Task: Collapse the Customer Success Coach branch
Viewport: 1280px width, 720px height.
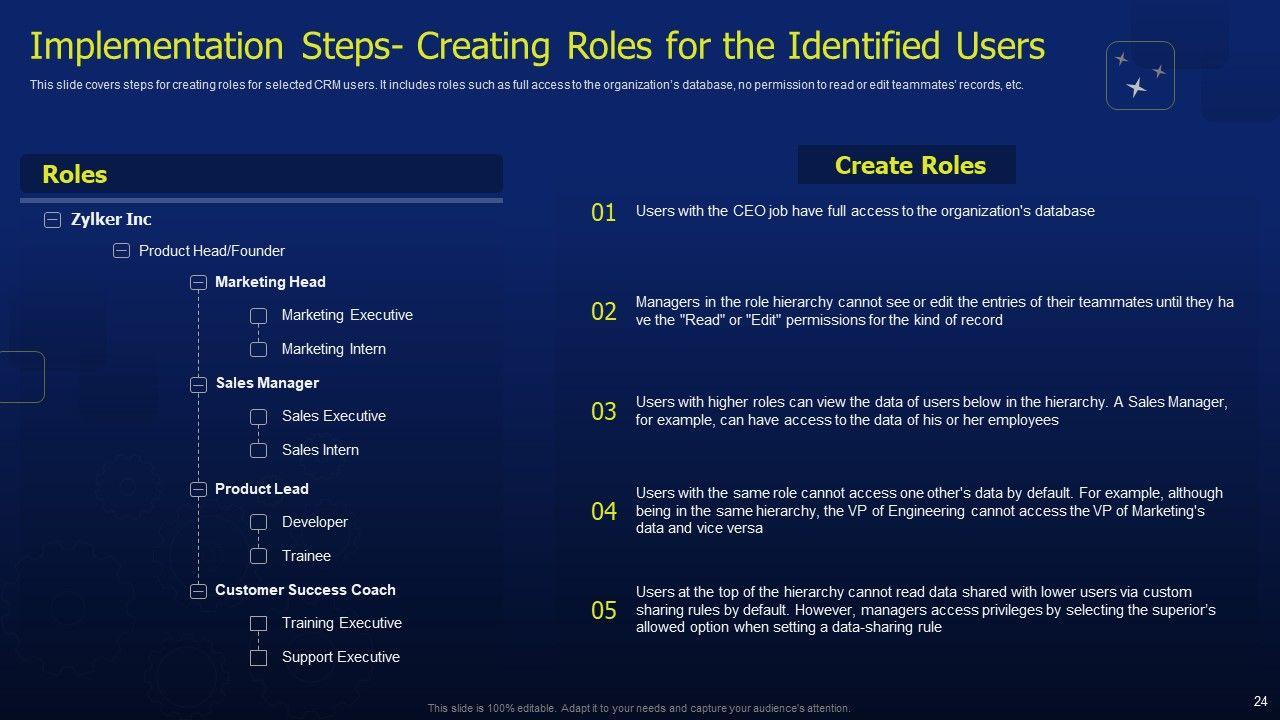Action: point(198,591)
